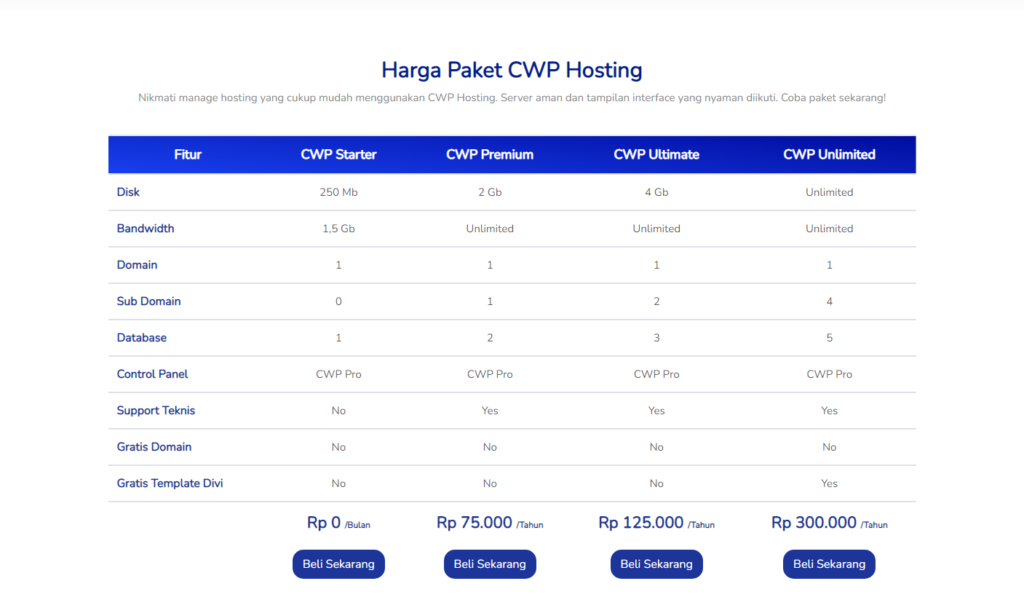Click the 'Gratis Template Divi' row label

(170, 483)
